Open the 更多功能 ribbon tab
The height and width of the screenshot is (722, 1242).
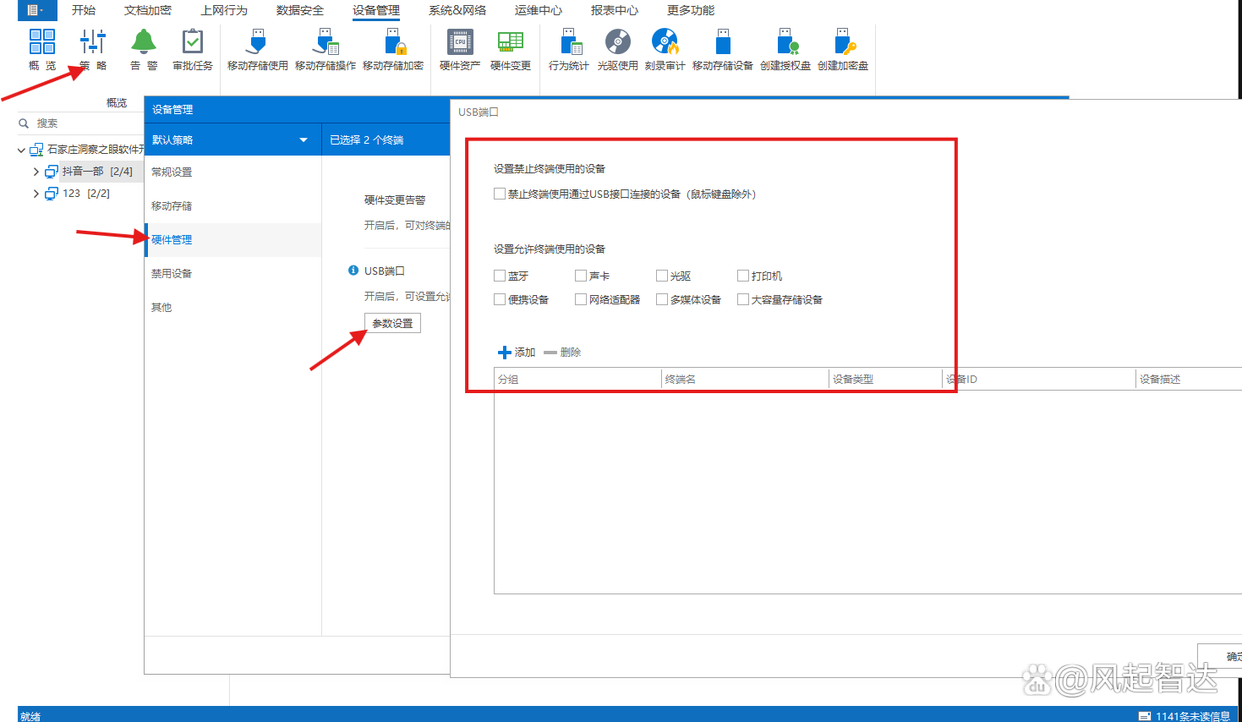coord(691,10)
